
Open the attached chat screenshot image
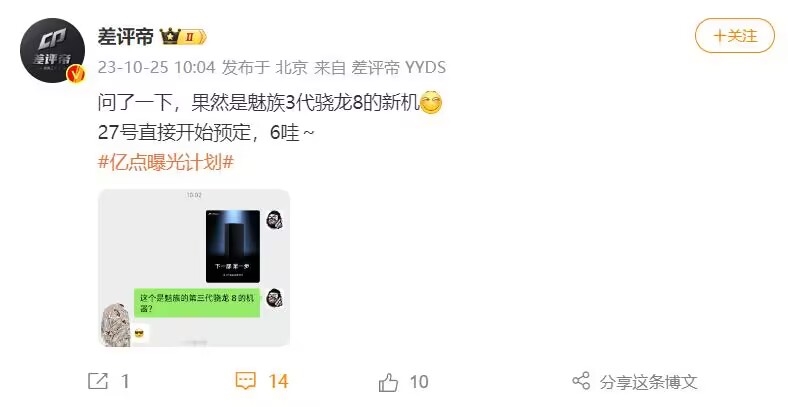pos(194,268)
